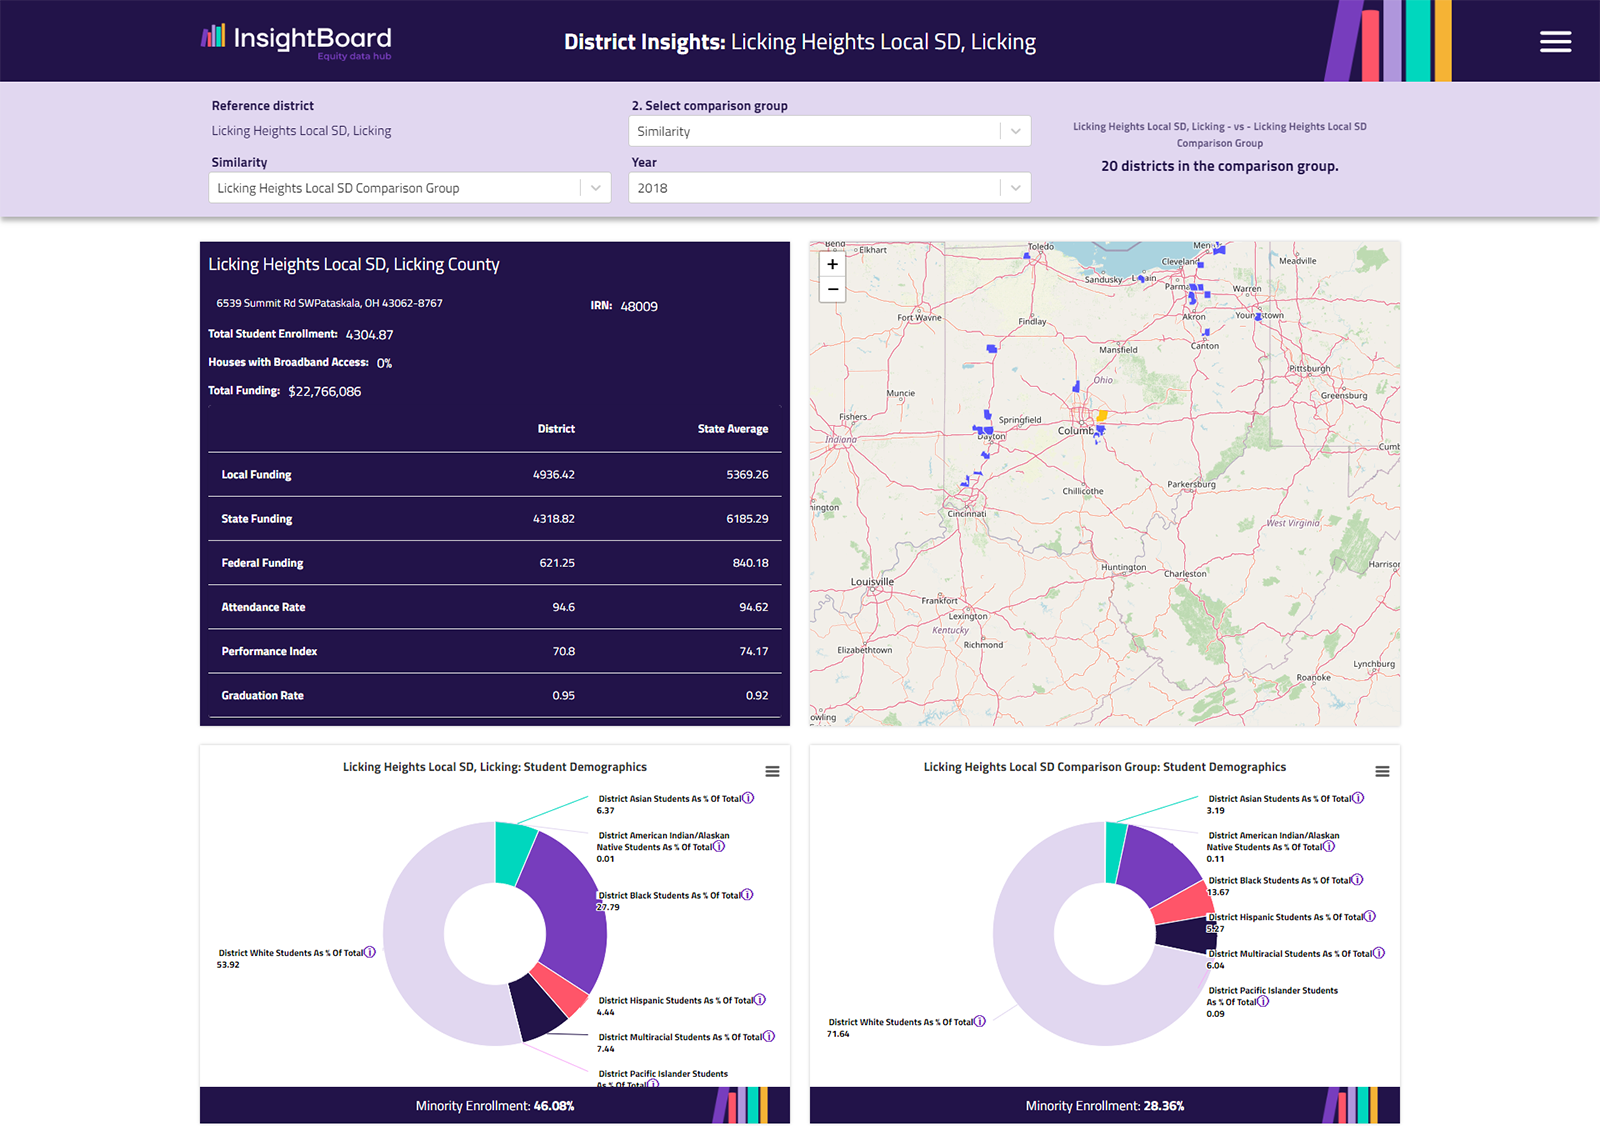Open district demographics chart context menu
This screenshot has width=1600, height=1126.
click(x=772, y=771)
